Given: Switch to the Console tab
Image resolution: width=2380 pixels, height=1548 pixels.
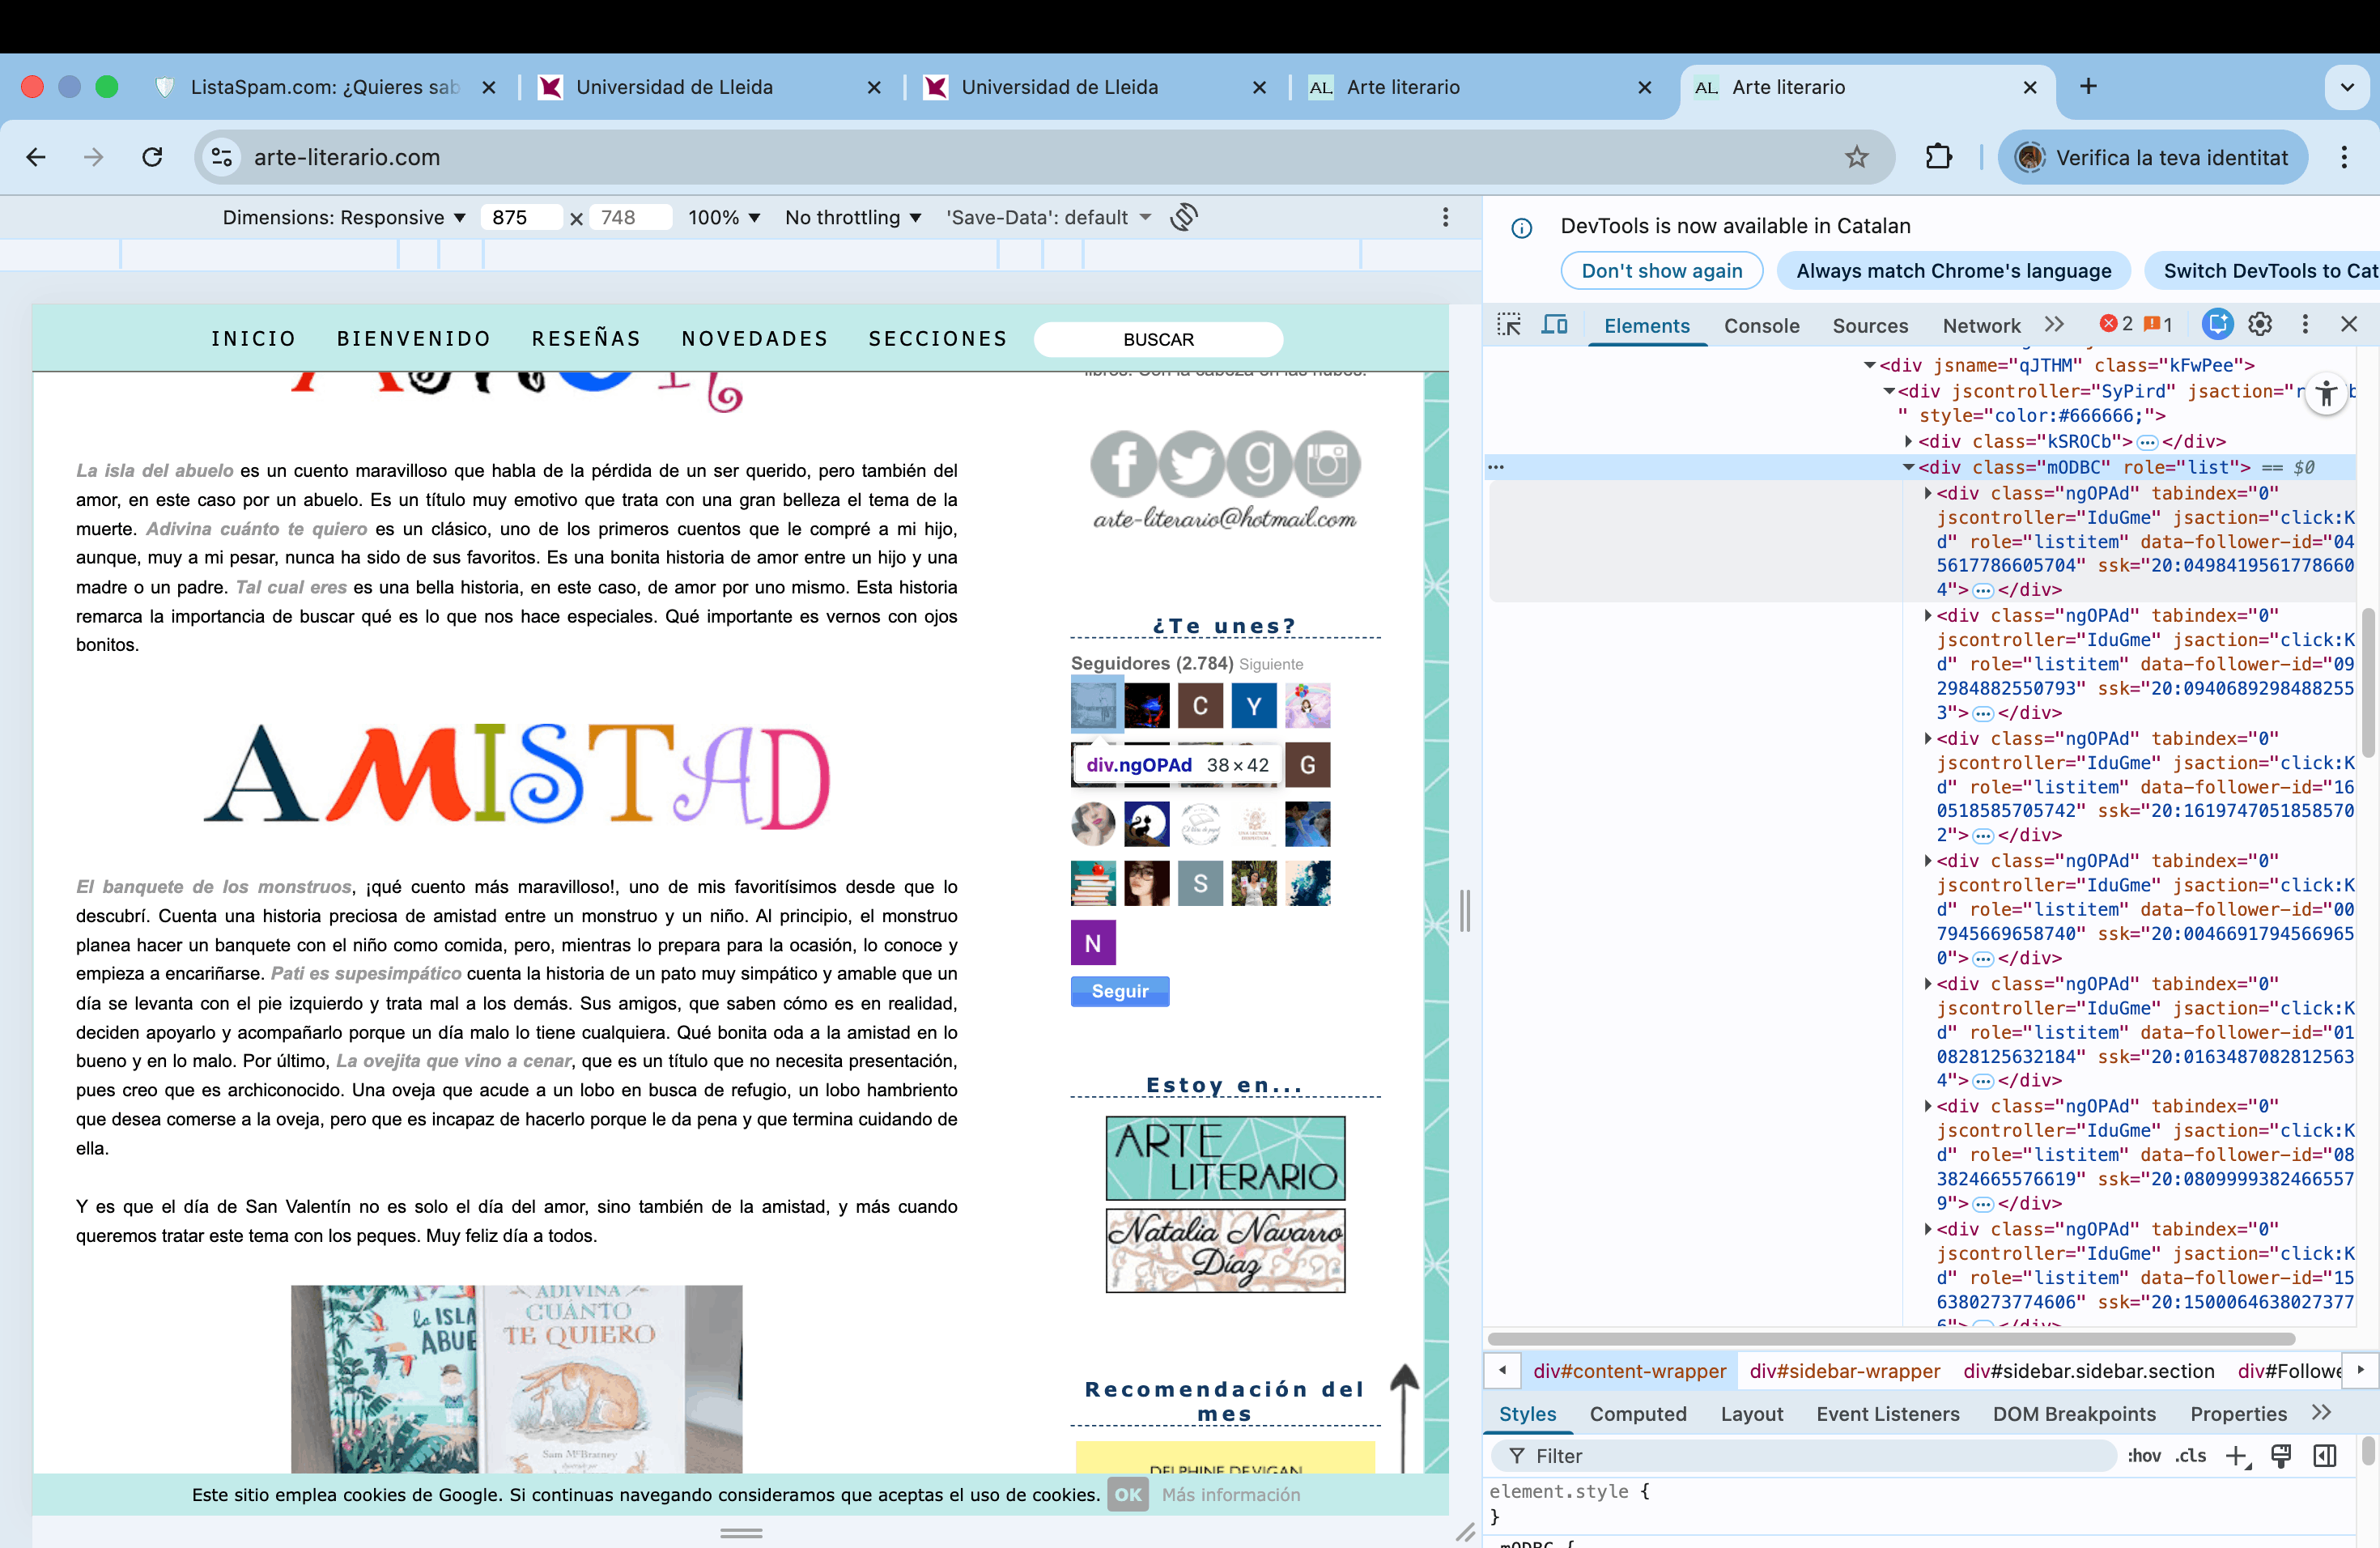Looking at the screenshot, I should pos(1761,326).
